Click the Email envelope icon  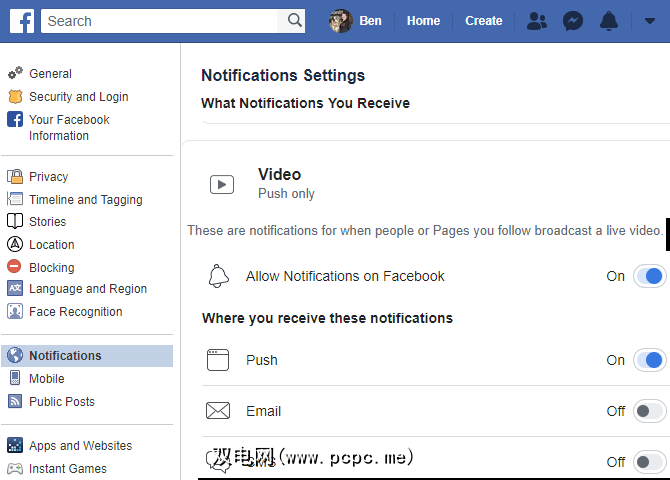(218, 411)
